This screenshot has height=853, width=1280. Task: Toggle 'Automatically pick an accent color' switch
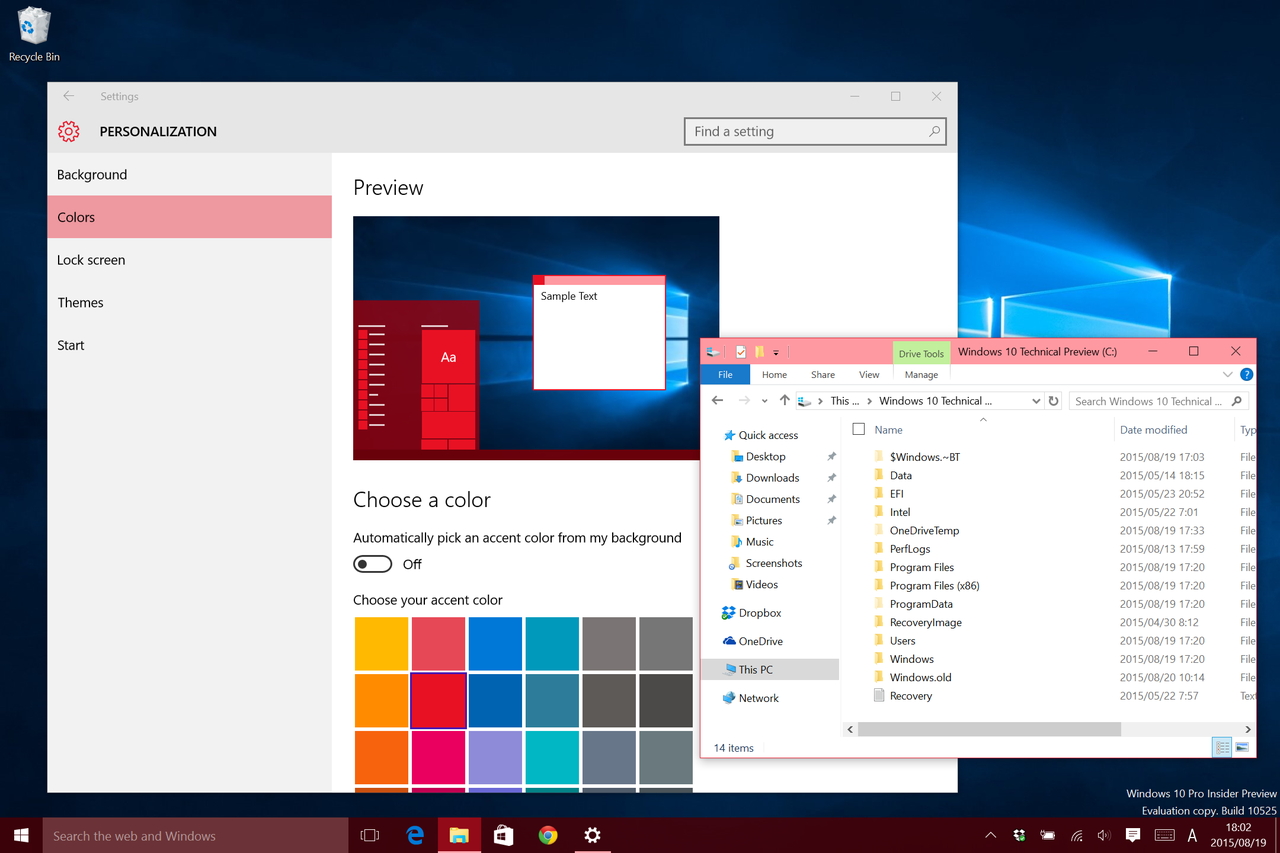(x=372, y=563)
